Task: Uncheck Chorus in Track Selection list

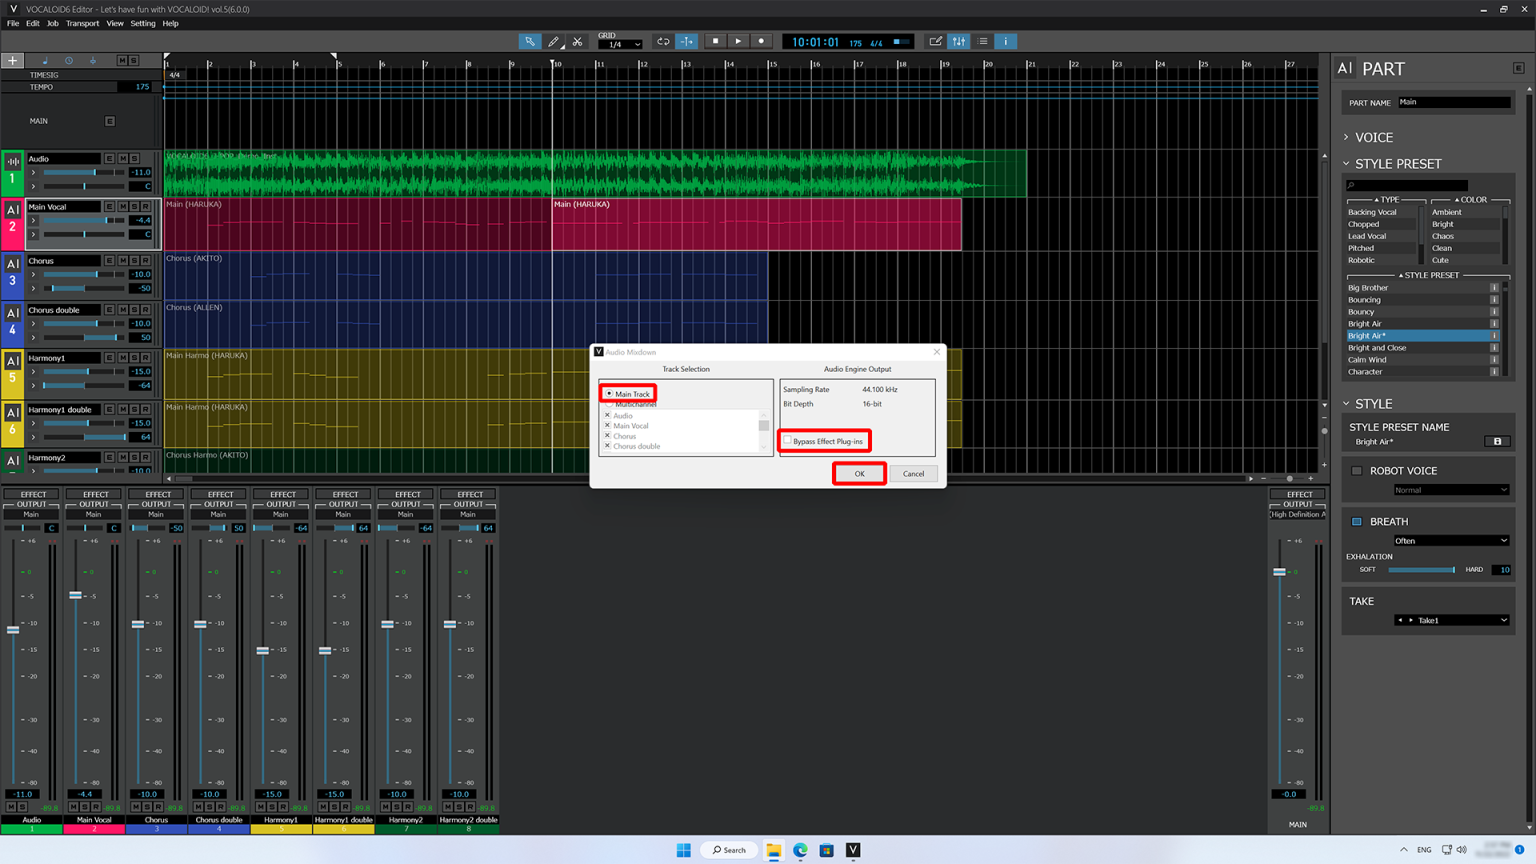Action: click(608, 436)
